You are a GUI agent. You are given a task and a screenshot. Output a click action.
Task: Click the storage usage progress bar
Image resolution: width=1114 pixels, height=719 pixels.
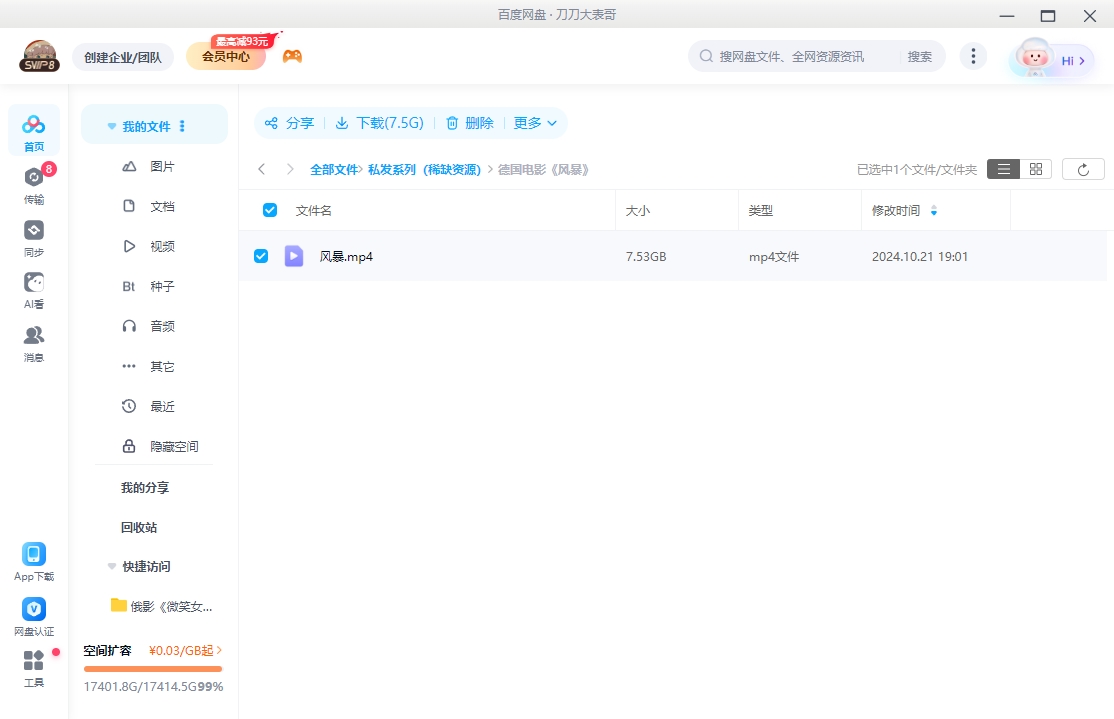(x=153, y=669)
